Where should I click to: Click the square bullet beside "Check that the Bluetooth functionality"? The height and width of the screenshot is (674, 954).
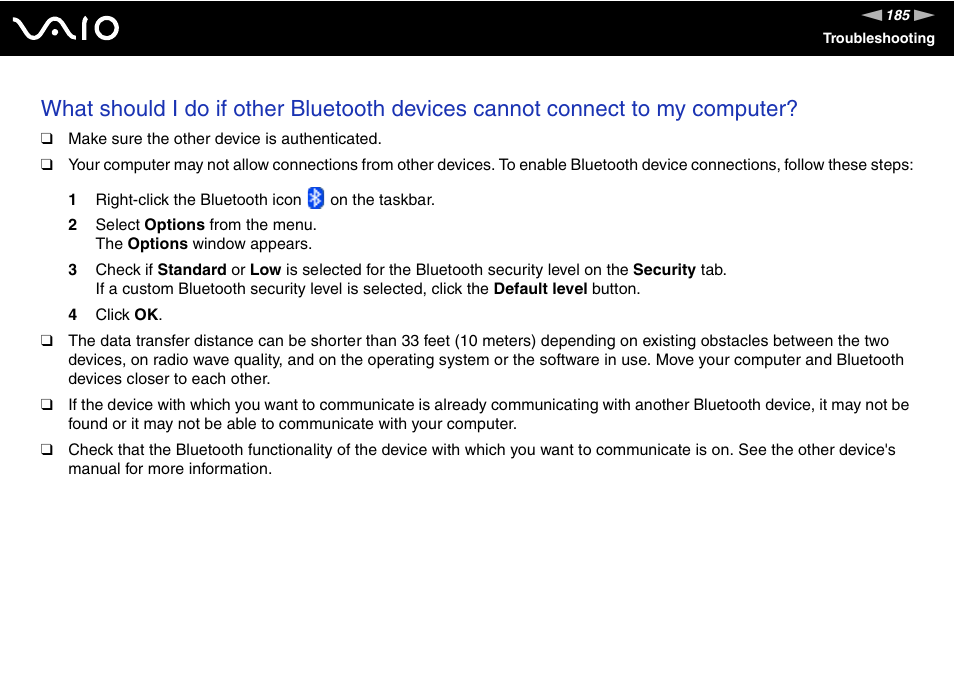[46, 450]
